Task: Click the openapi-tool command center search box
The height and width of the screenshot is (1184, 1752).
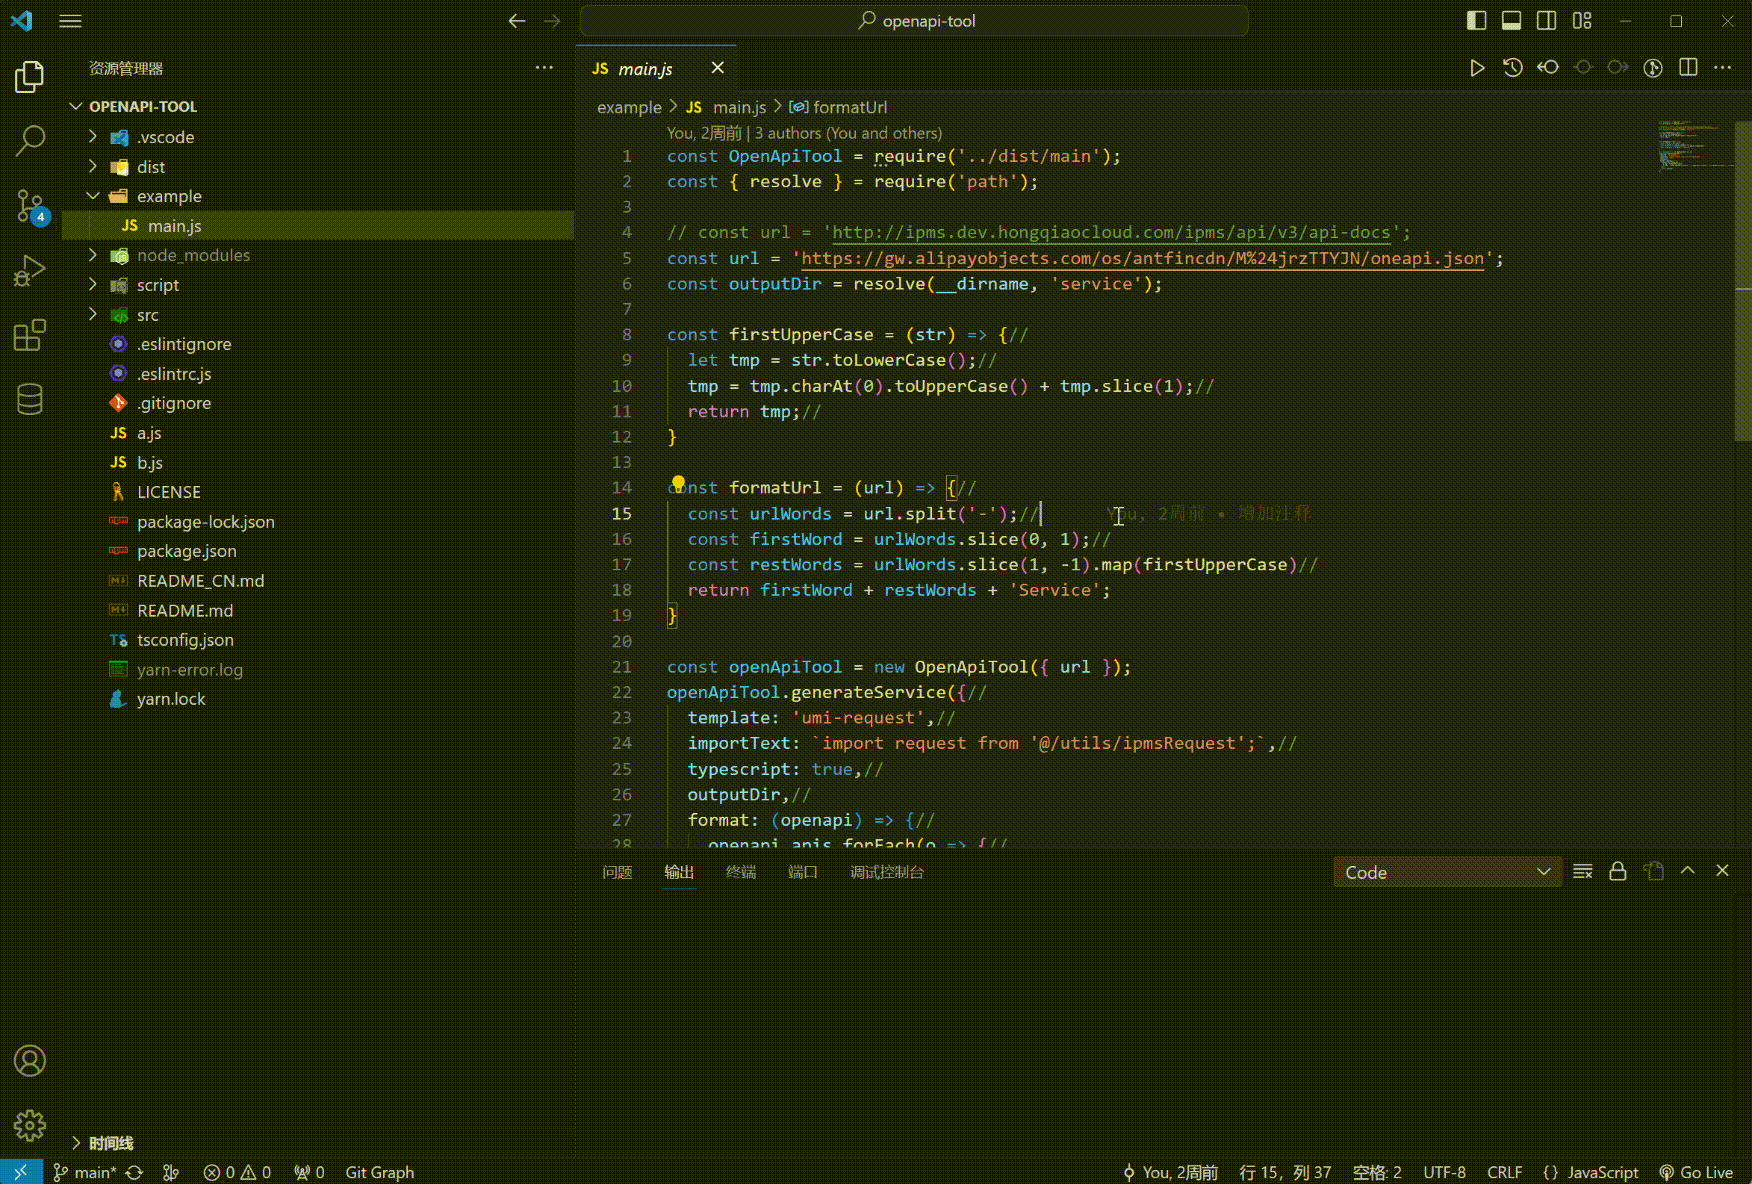Action: click(914, 21)
